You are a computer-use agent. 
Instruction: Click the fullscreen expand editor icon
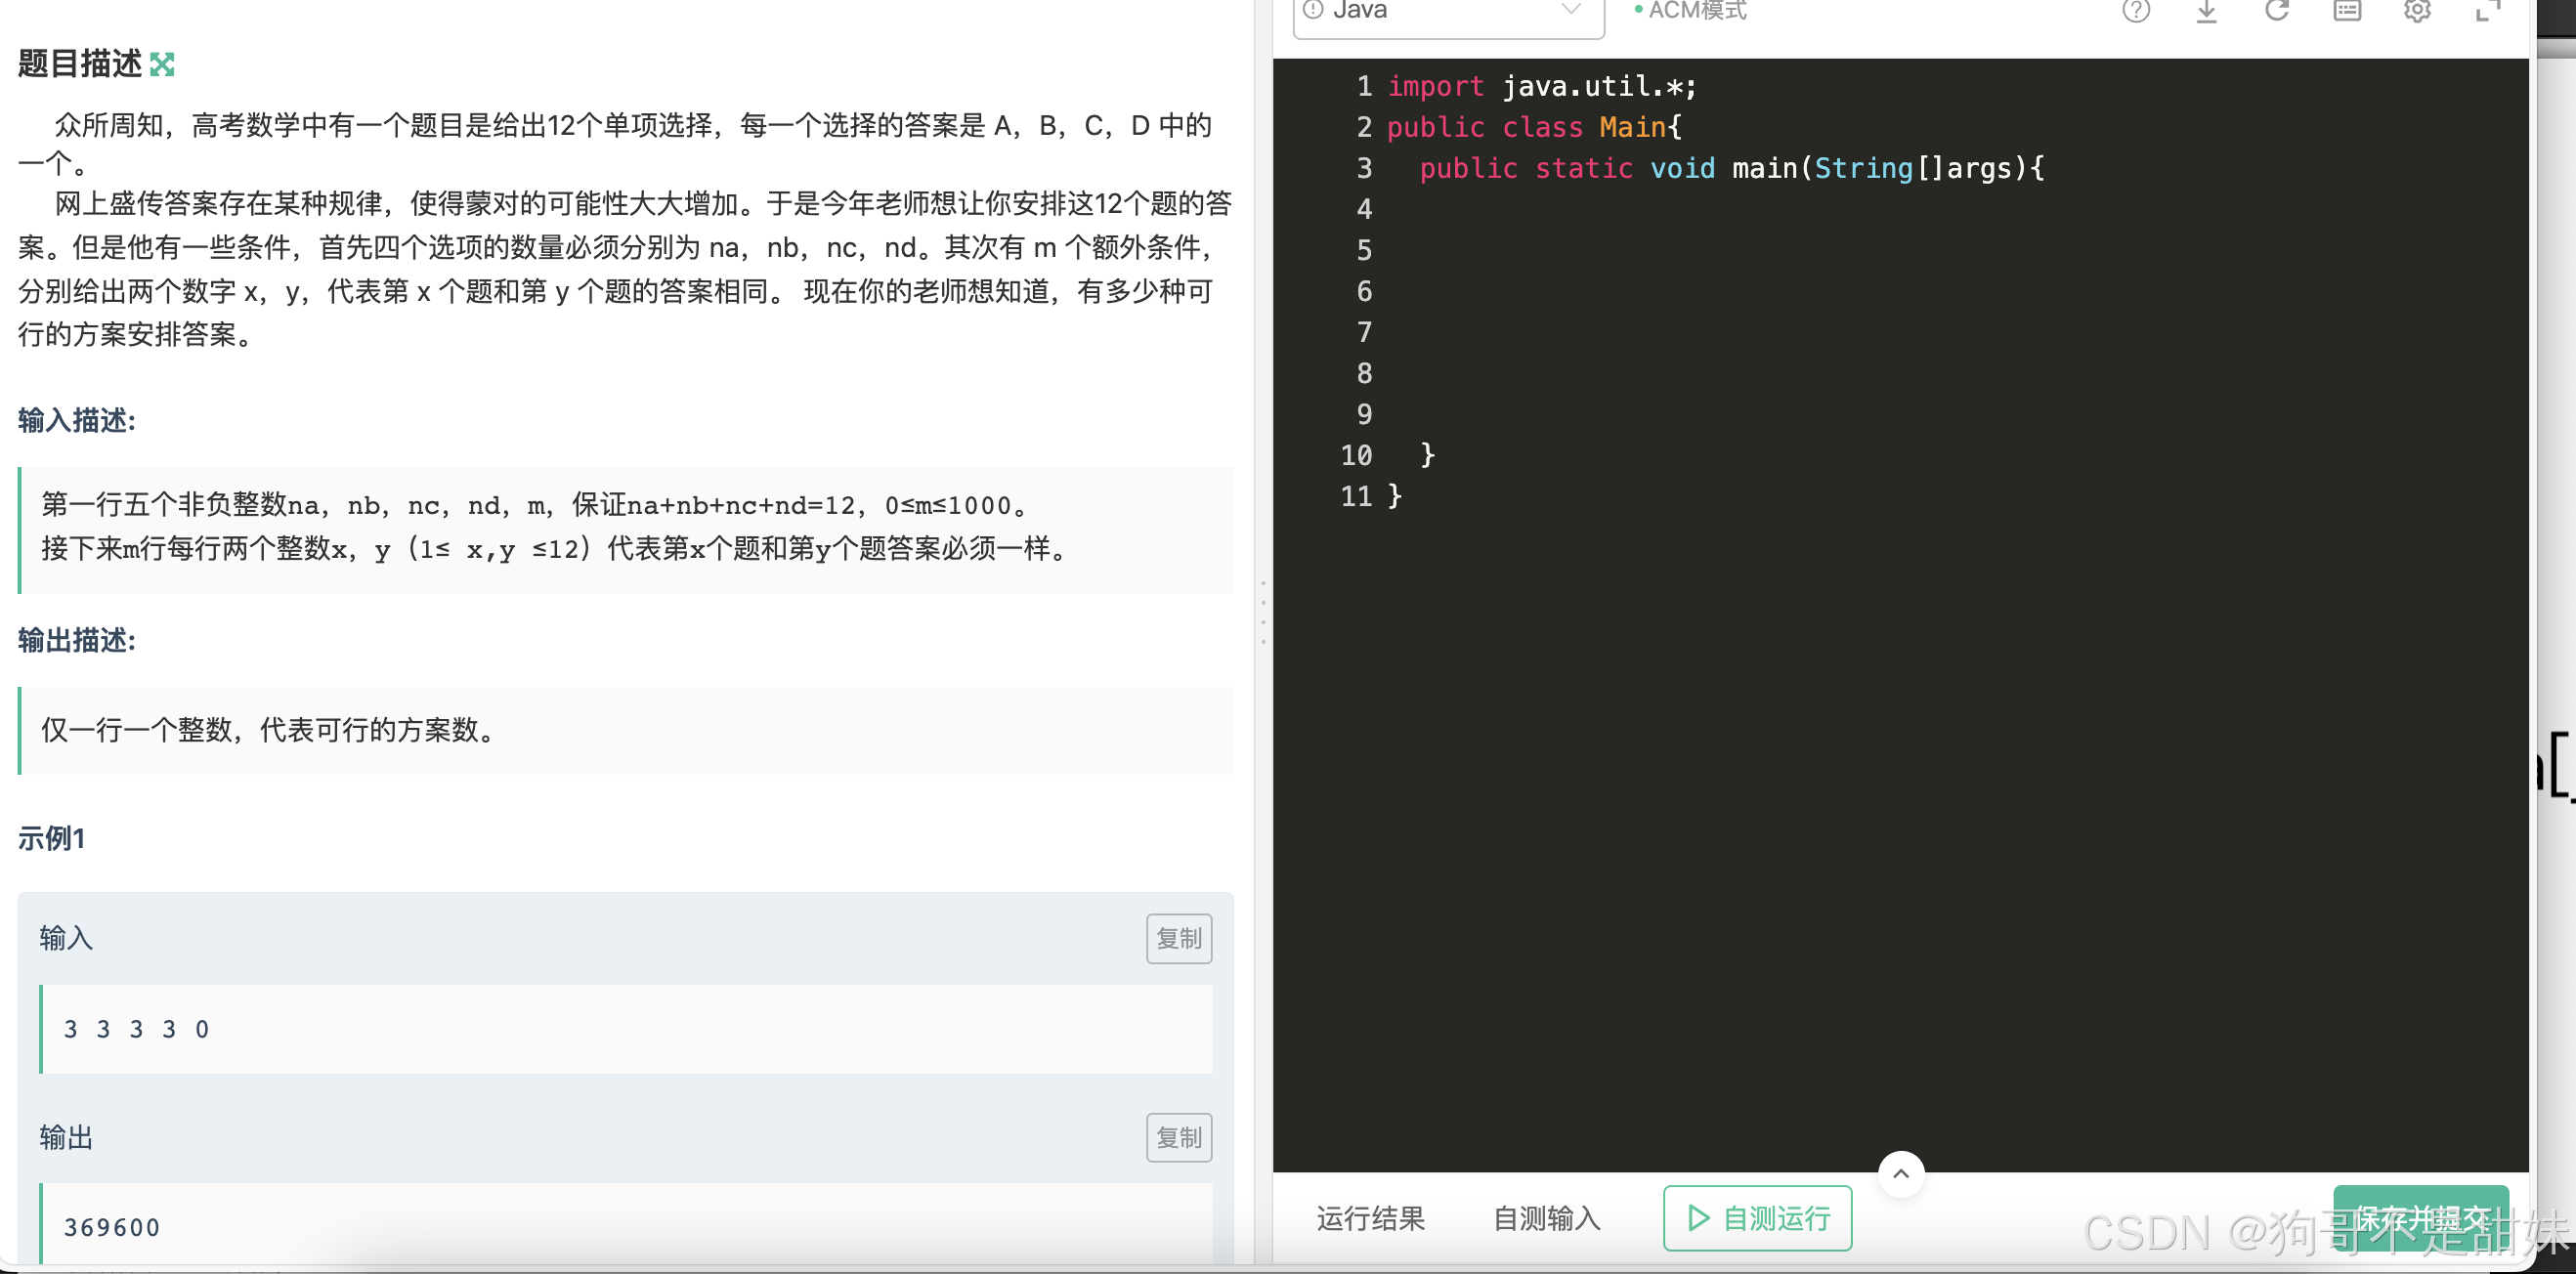(x=2487, y=11)
